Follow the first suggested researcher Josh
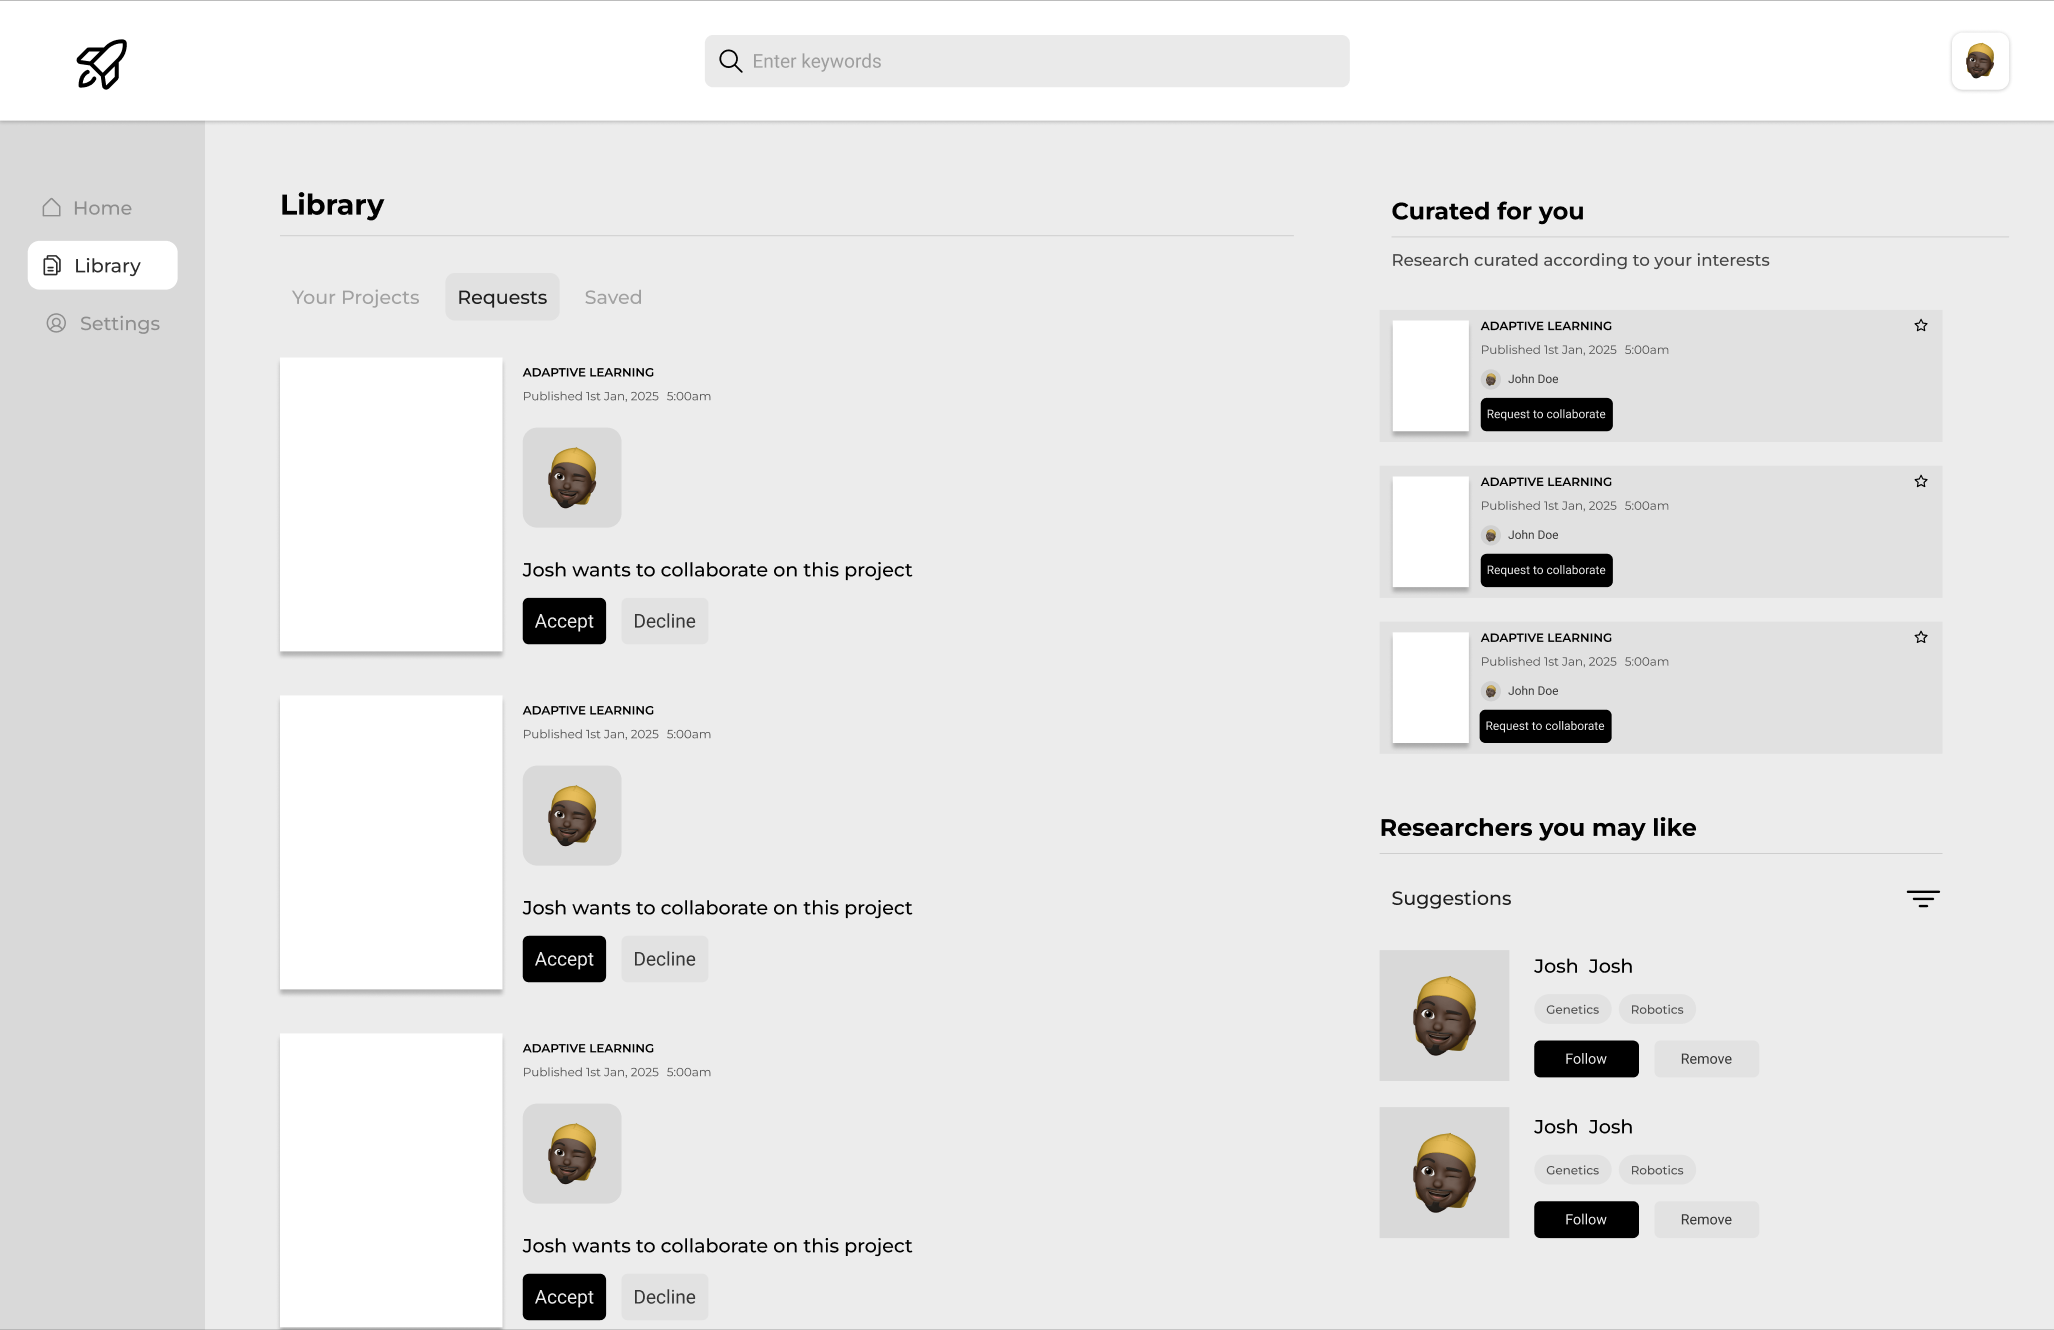2054x1330 pixels. [x=1585, y=1059]
